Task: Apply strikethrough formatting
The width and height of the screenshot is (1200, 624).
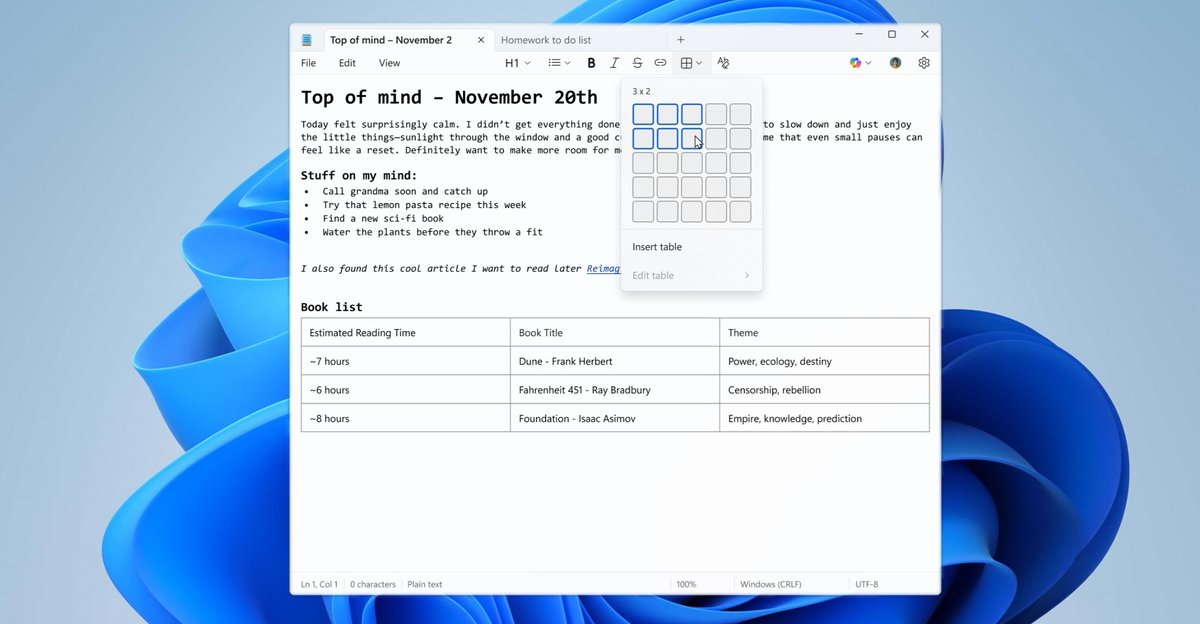Action: (x=637, y=62)
